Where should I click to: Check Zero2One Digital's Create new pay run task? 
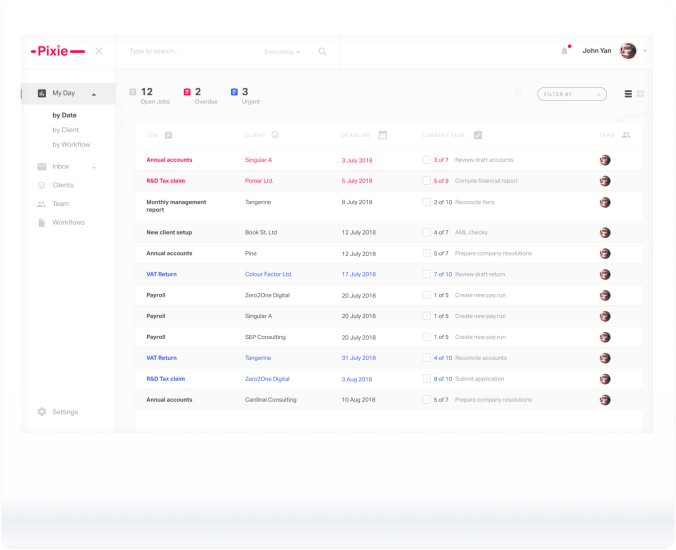point(426,295)
